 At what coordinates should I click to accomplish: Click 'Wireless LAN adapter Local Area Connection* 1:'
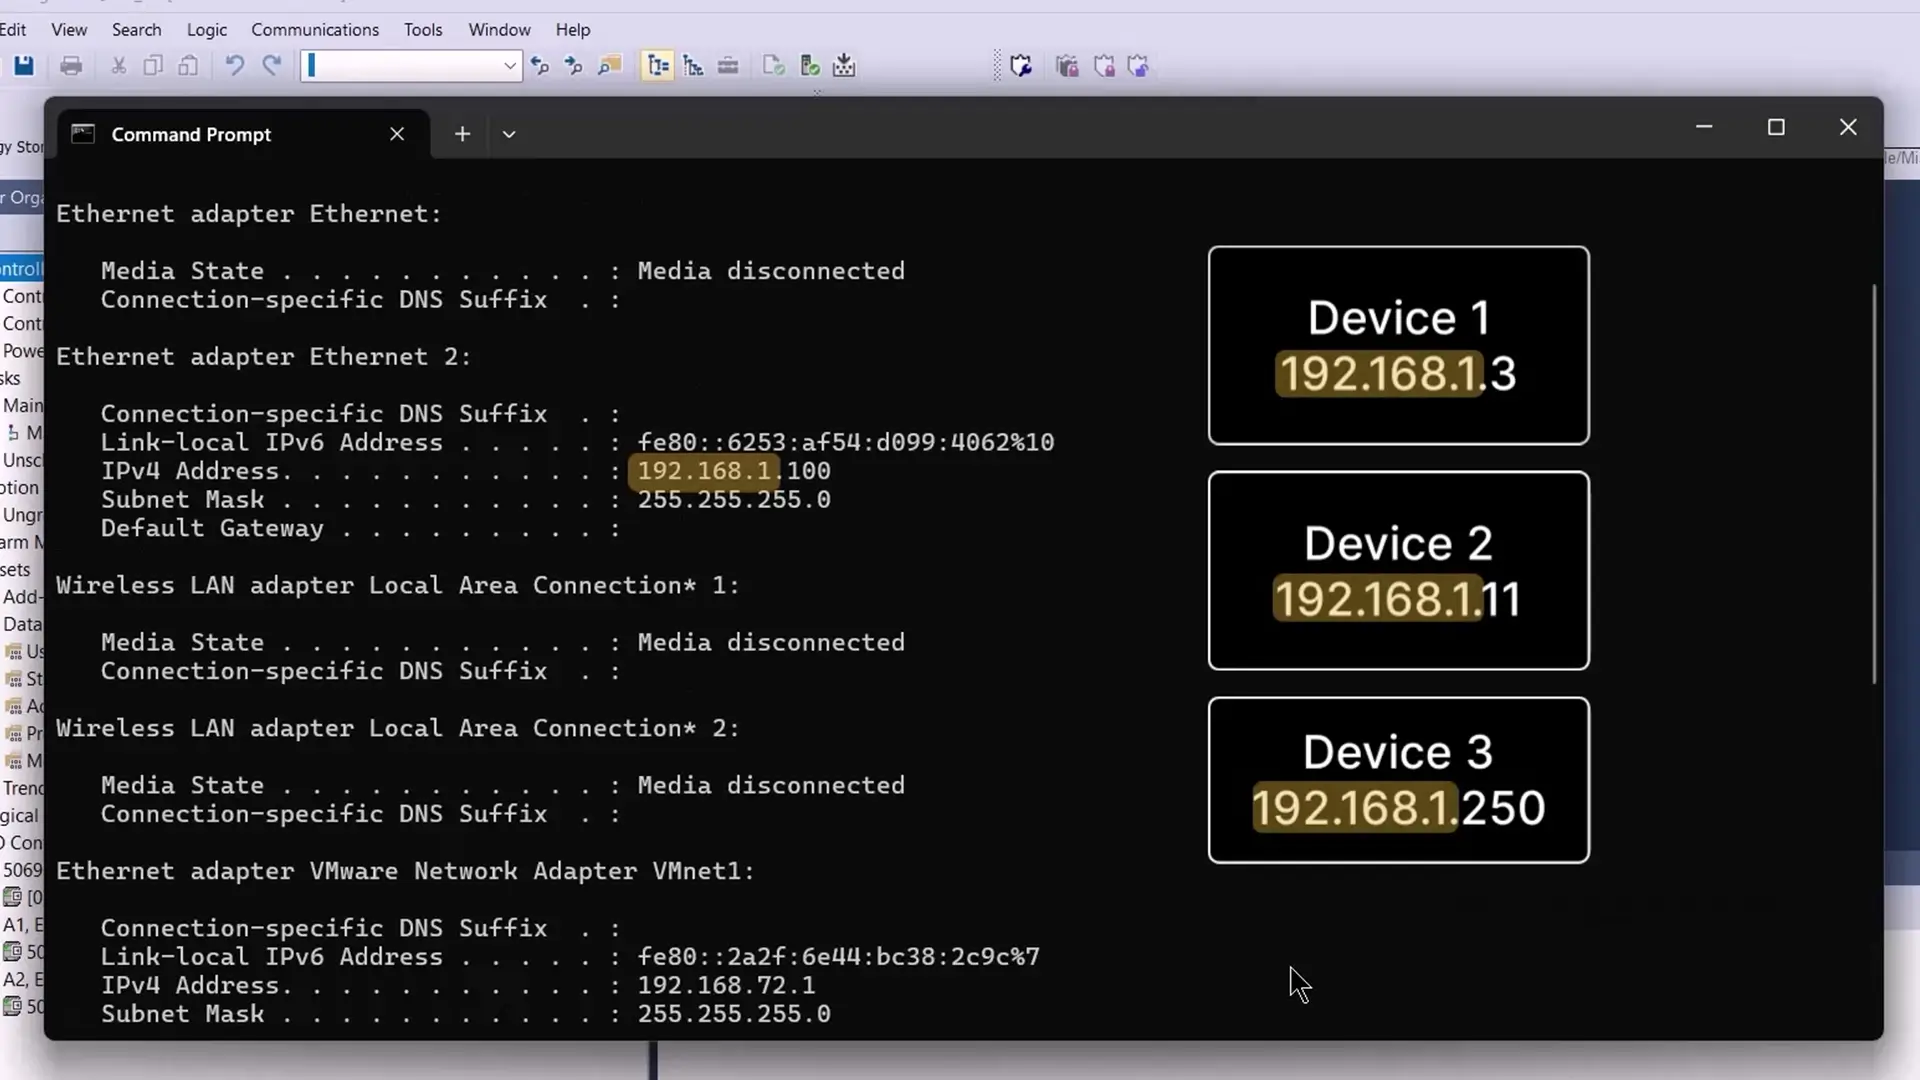tap(398, 585)
